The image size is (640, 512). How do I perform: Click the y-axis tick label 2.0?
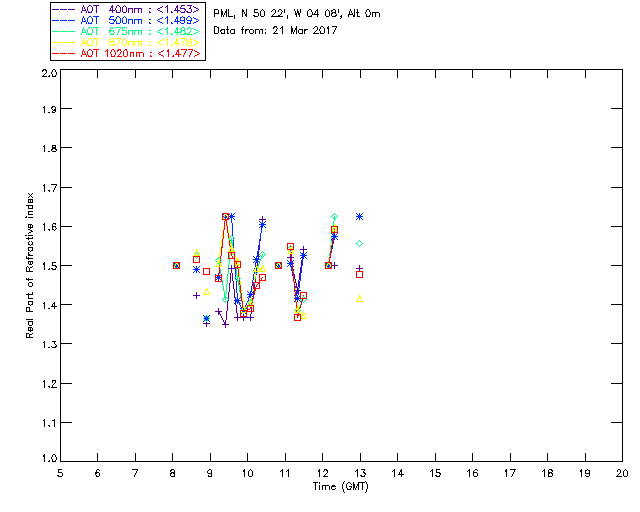49,73
